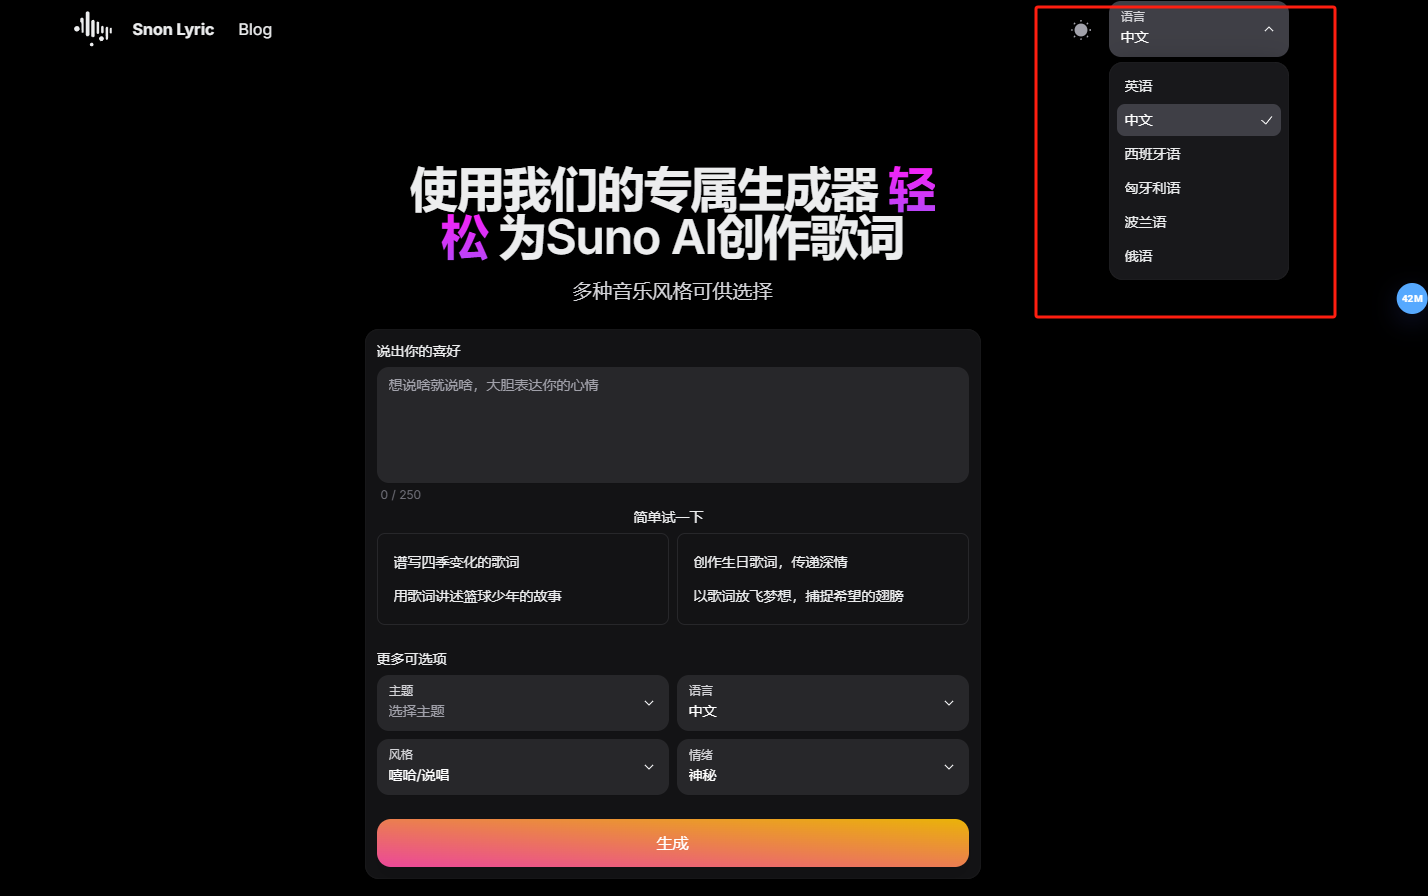The width and height of the screenshot is (1428, 896).
Task: Click the 简单试一下 label text
Action: [x=668, y=517]
